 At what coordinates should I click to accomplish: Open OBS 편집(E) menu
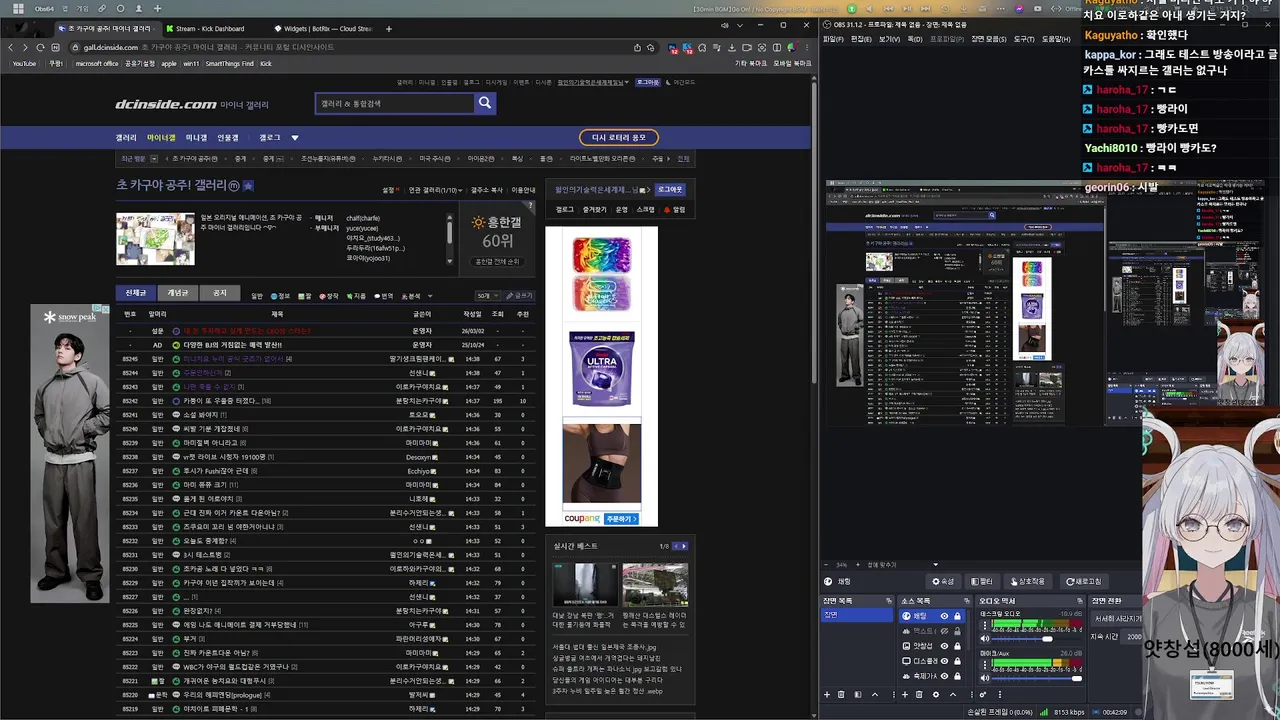(861, 39)
